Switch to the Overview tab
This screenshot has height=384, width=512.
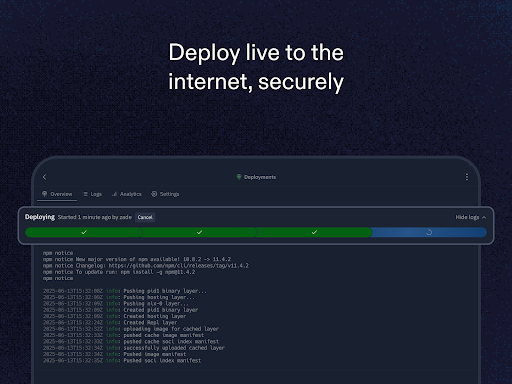pos(57,194)
